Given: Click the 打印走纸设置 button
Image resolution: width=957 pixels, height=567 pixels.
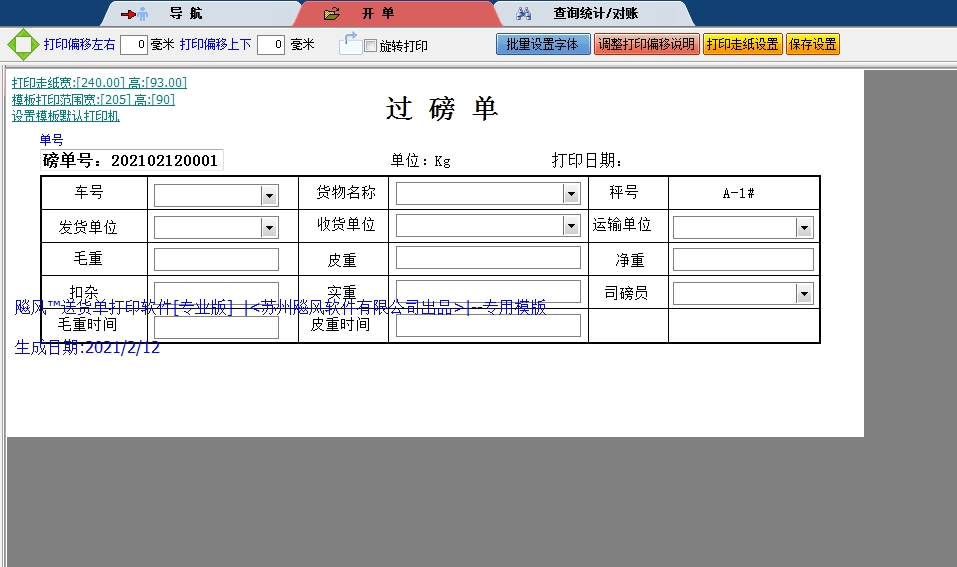Looking at the screenshot, I should [742, 44].
